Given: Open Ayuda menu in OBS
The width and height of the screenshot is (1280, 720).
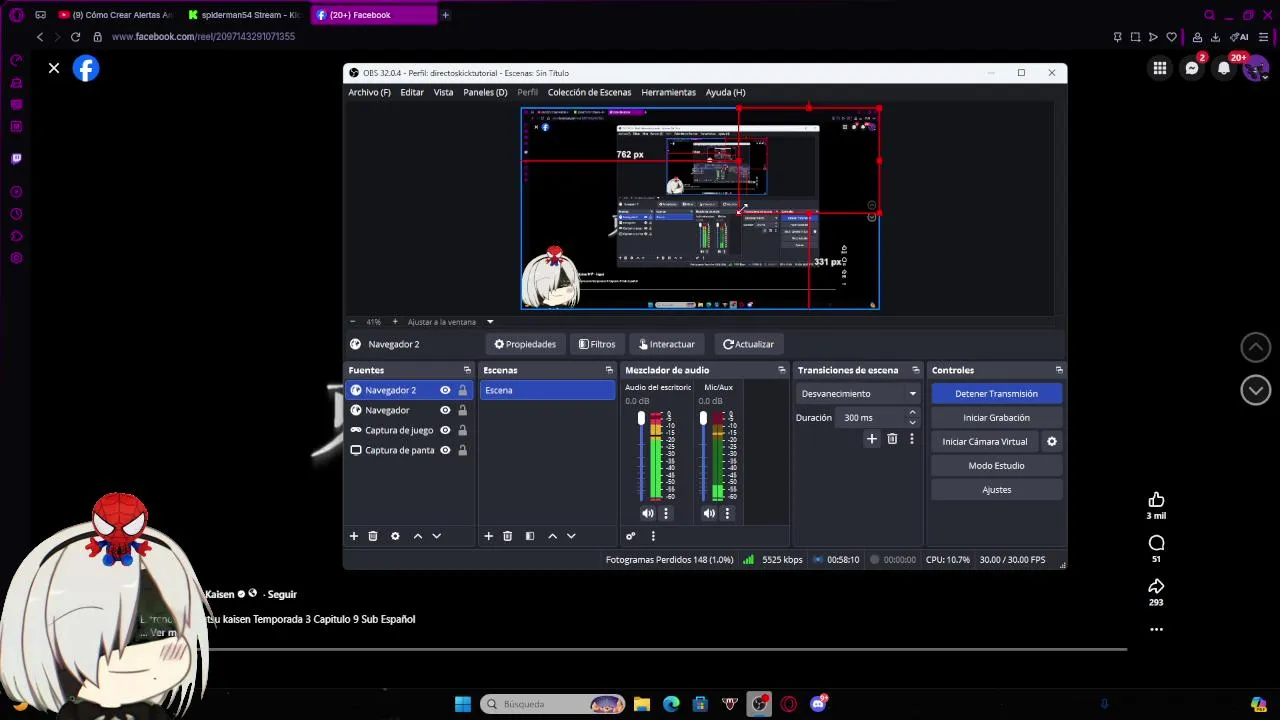Looking at the screenshot, I should (725, 92).
